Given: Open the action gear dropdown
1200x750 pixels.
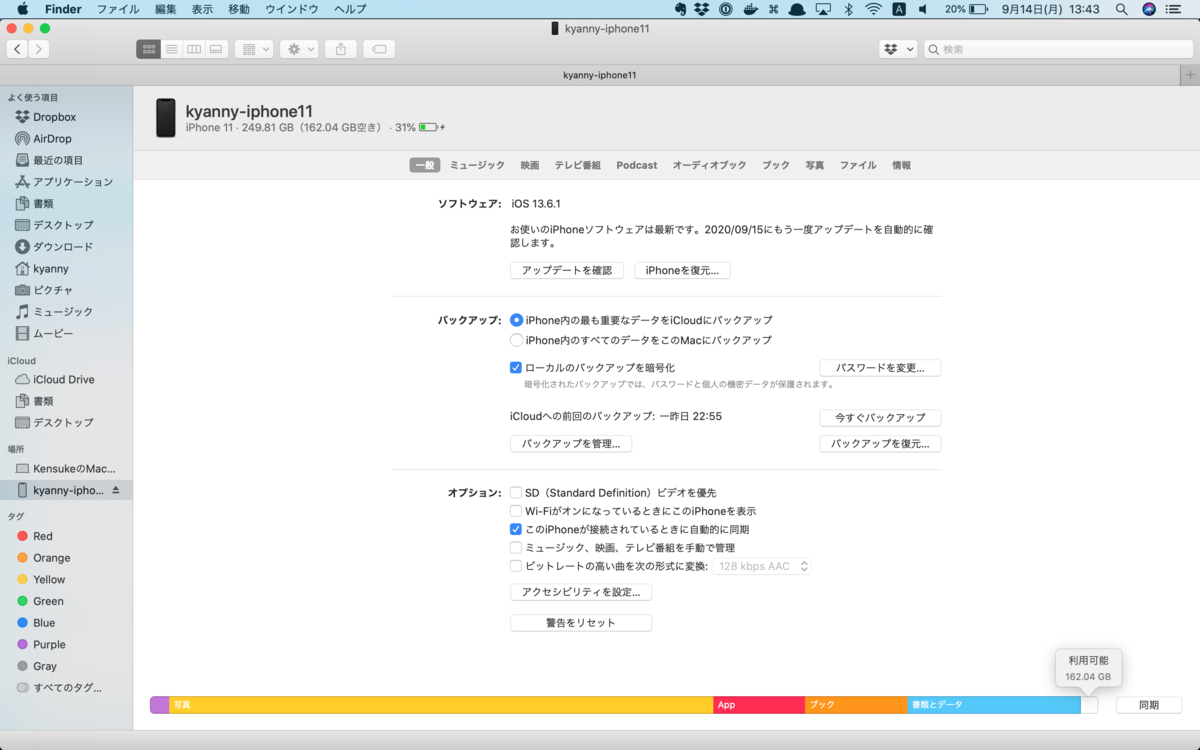Looking at the screenshot, I should point(299,49).
